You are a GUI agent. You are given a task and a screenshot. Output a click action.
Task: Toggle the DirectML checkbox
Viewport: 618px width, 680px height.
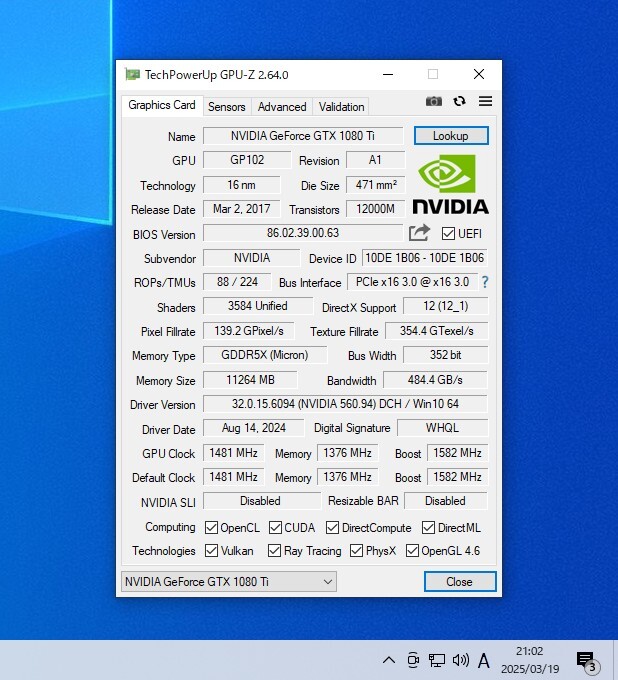click(x=428, y=527)
